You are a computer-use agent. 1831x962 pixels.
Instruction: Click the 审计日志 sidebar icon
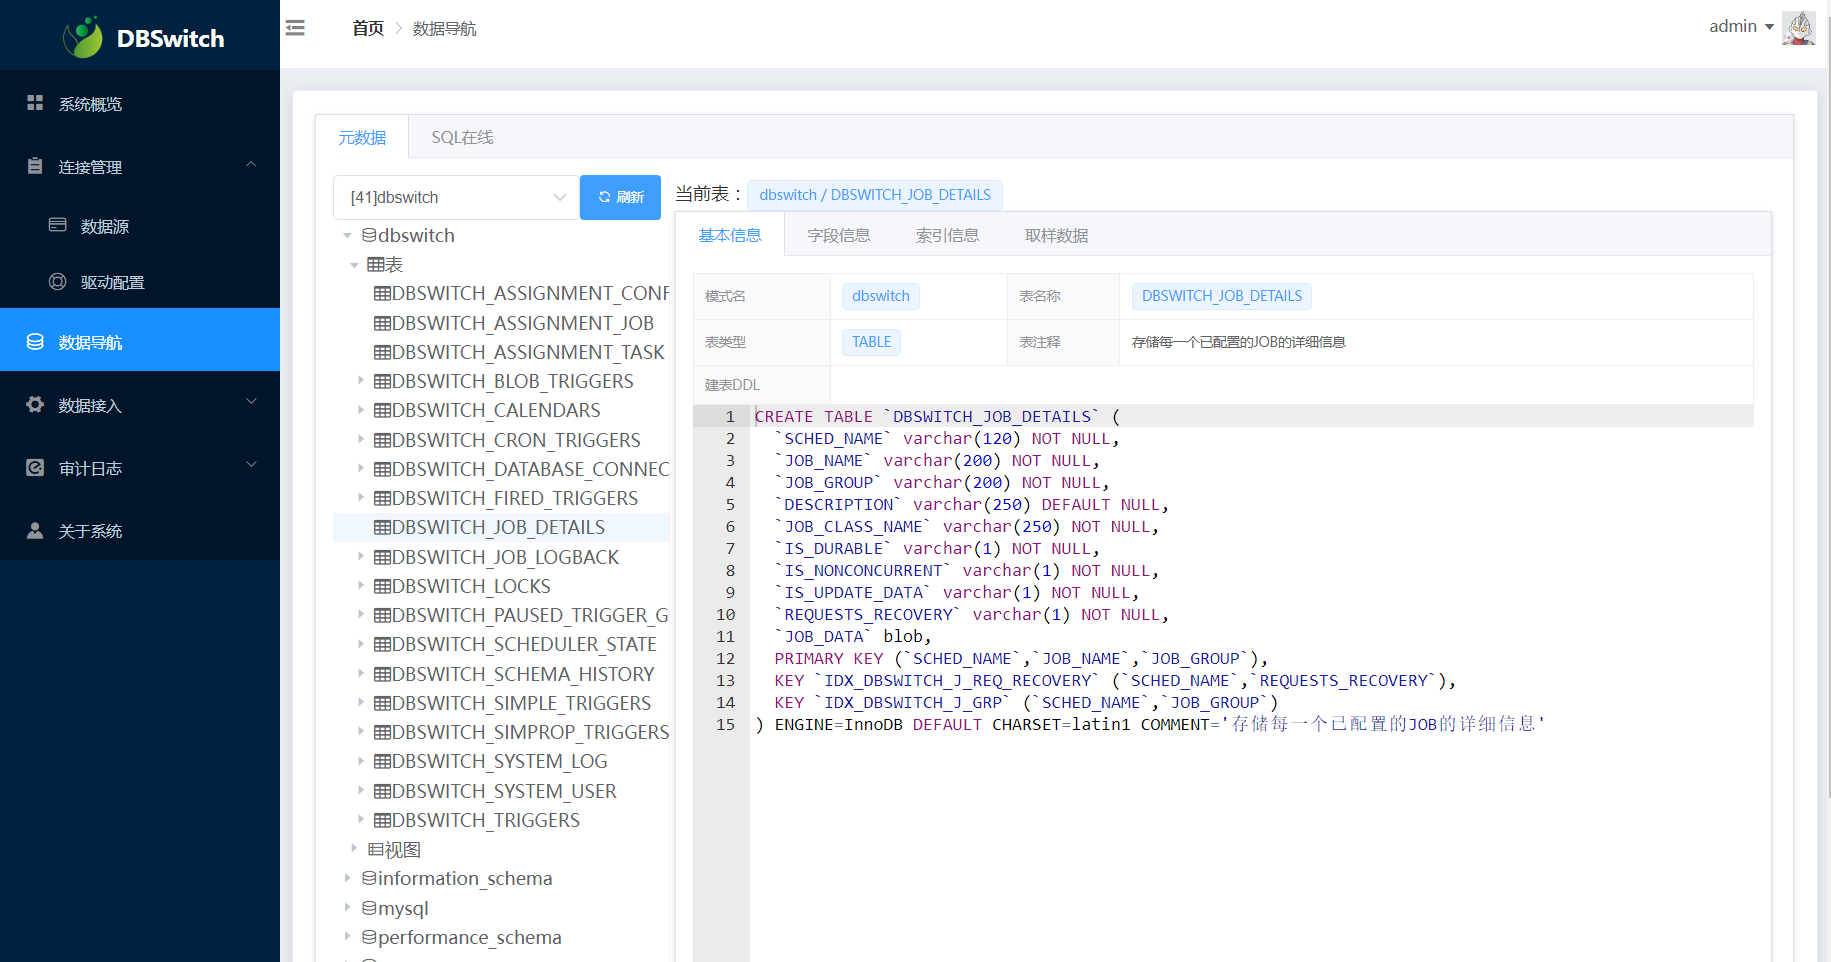[x=35, y=468]
